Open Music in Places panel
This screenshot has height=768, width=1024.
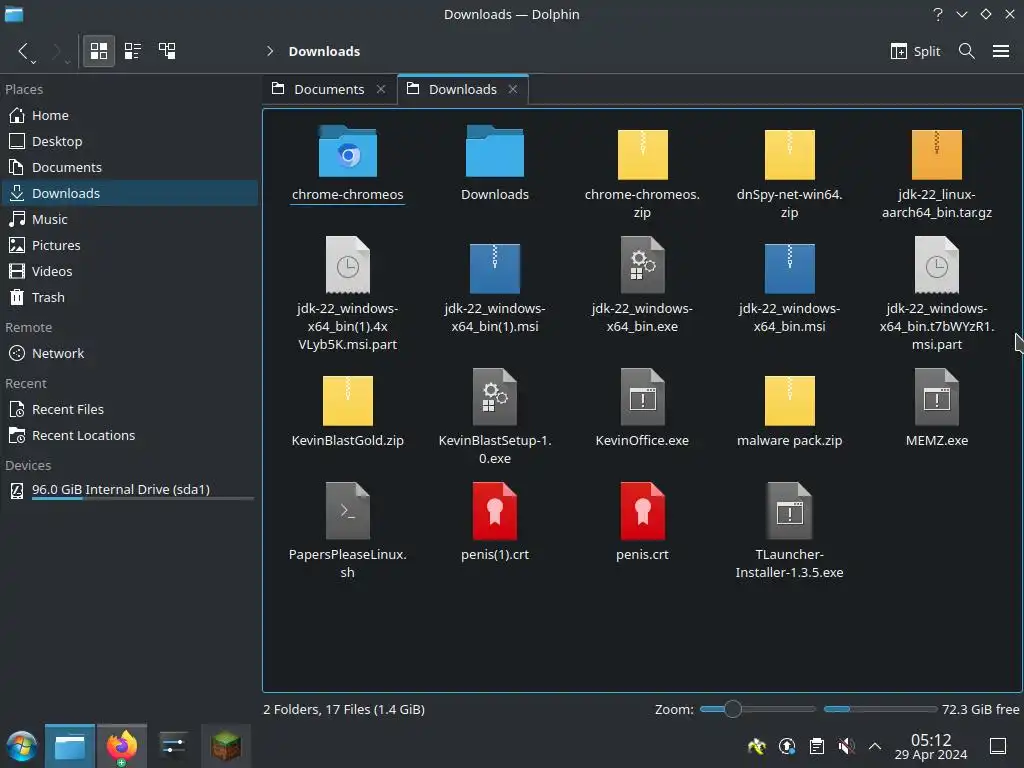tap(129, 219)
